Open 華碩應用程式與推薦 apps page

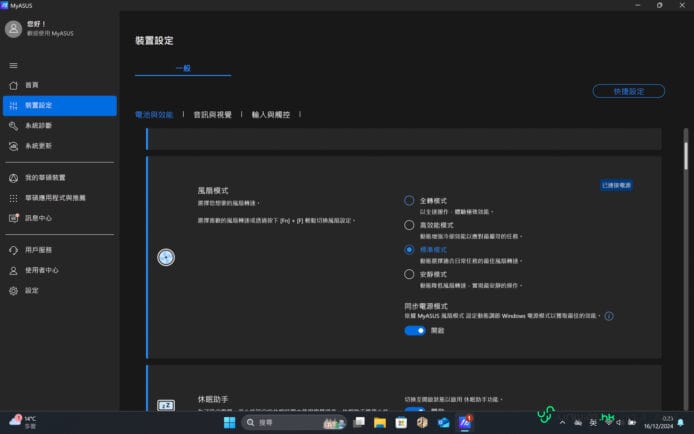pos(55,197)
